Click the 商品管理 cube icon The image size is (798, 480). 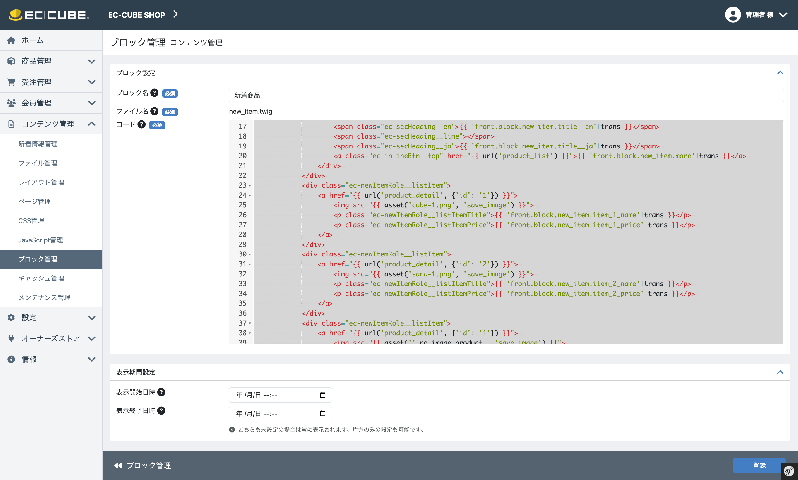[11, 61]
